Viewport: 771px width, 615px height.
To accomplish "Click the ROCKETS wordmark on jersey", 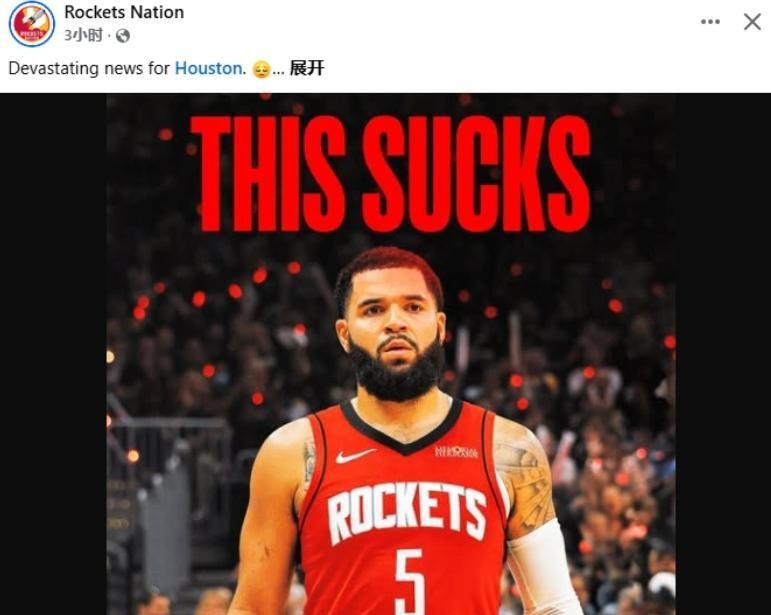I will click(x=407, y=511).
